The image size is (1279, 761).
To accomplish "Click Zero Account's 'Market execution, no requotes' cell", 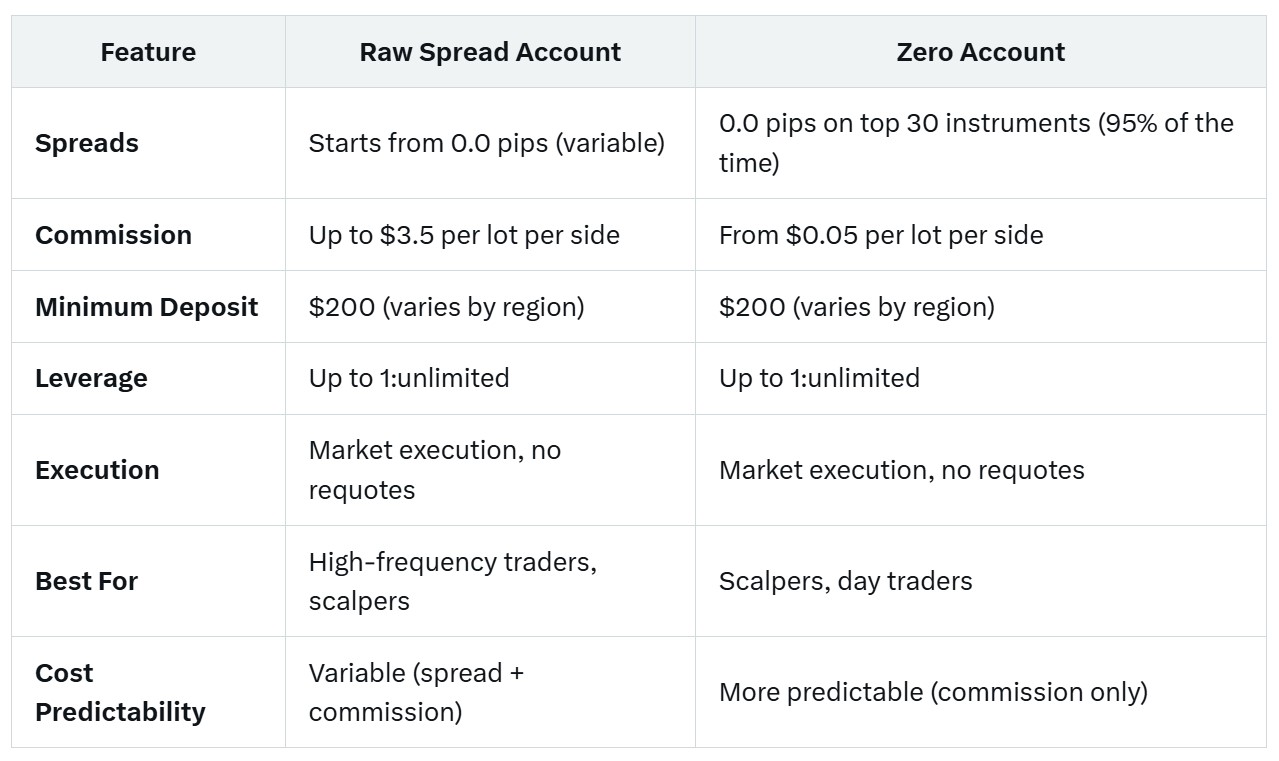I will pos(981,470).
